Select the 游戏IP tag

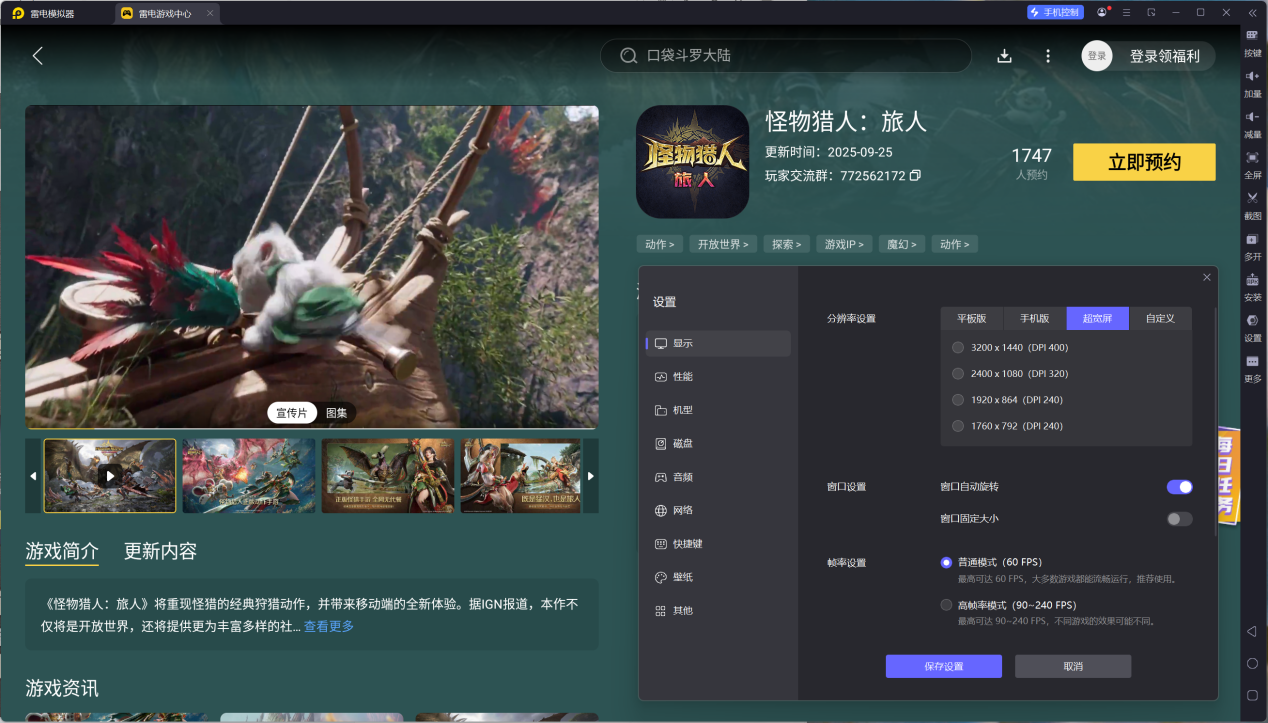pyautogui.click(x=844, y=244)
